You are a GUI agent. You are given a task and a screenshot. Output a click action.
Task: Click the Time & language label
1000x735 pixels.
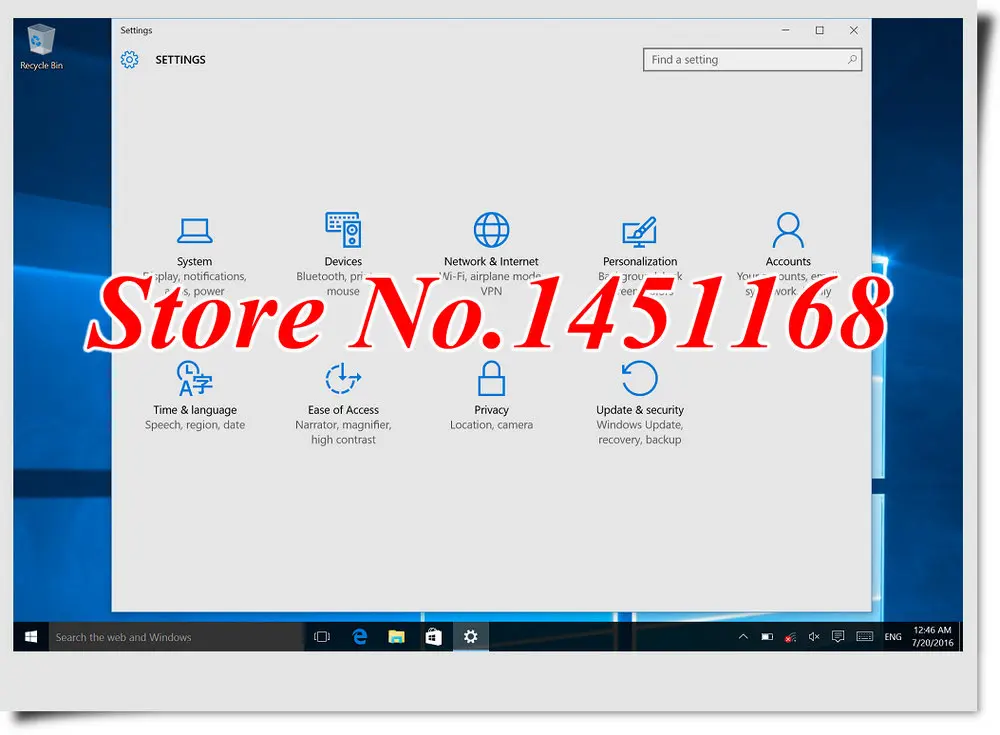pos(195,410)
